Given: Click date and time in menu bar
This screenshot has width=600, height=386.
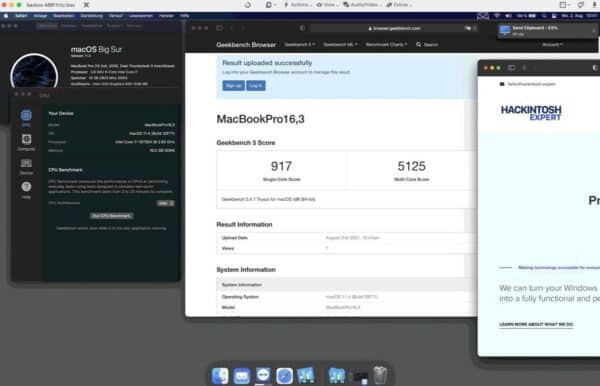Looking at the screenshot, I should (x=579, y=16).
